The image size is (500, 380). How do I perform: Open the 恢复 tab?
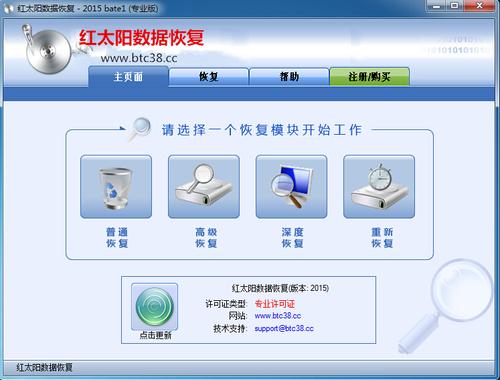[x=209, y=77]
